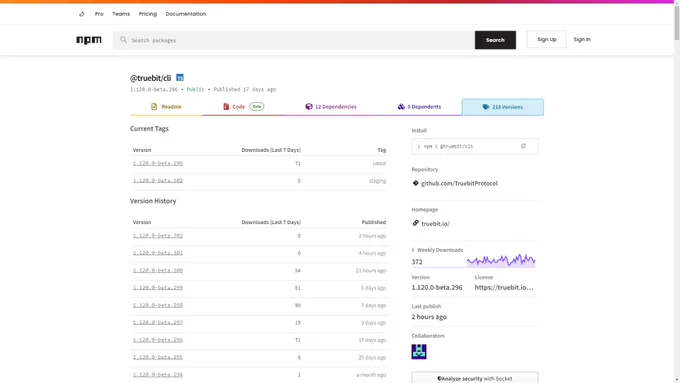This screenshot has width=680, height=383.
Task: Click the homepage link chain icon
Action: coord(415,223)
